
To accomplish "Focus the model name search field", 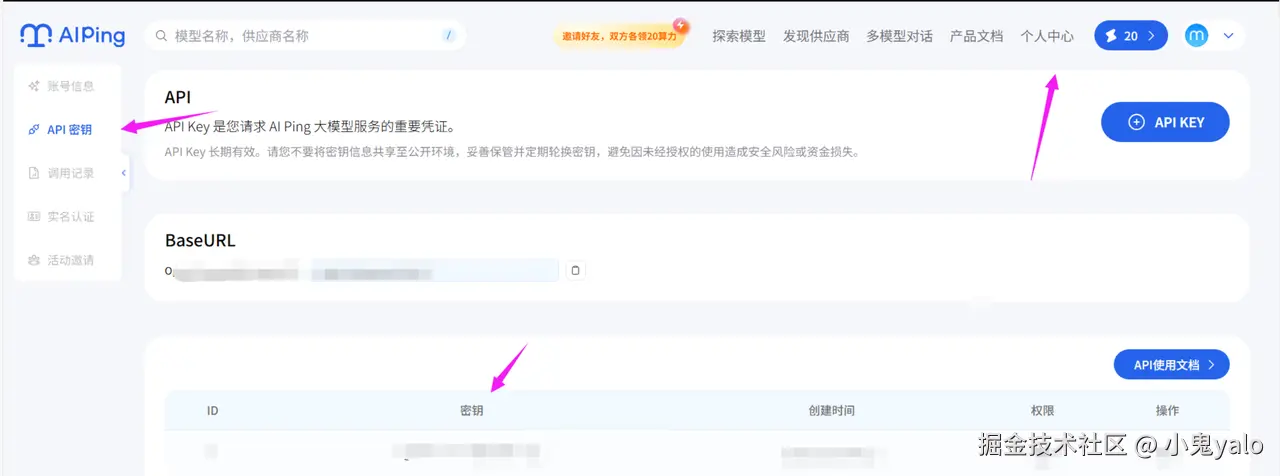I will tap(305, 36).
